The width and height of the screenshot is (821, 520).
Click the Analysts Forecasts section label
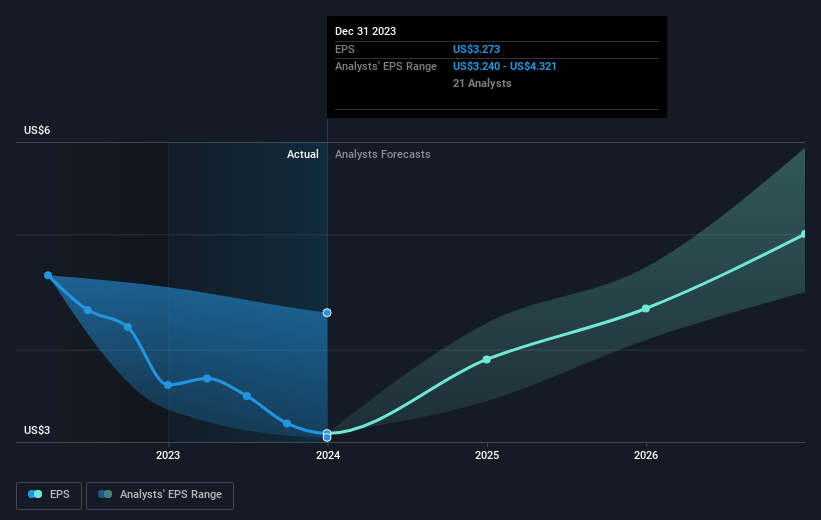383,154
